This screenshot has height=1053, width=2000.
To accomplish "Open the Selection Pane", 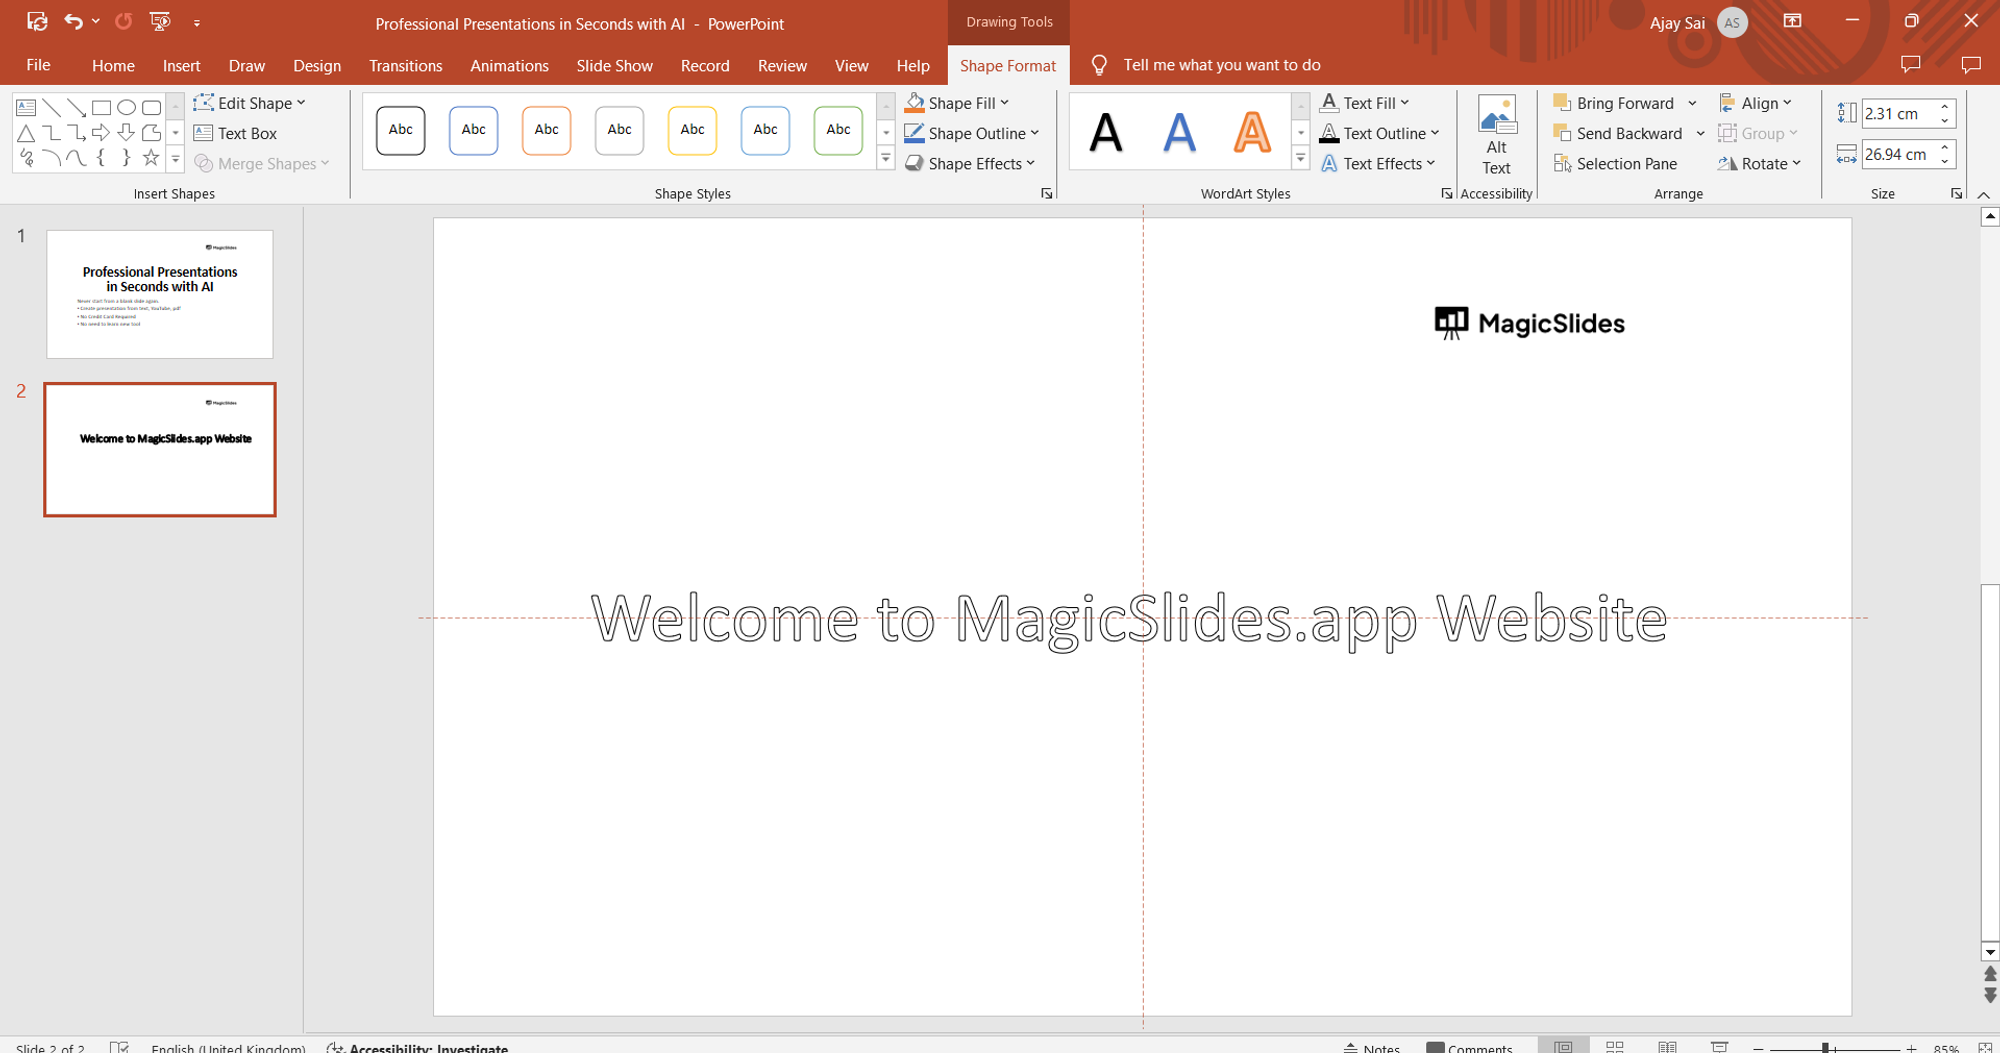I will click(1615, 163).
